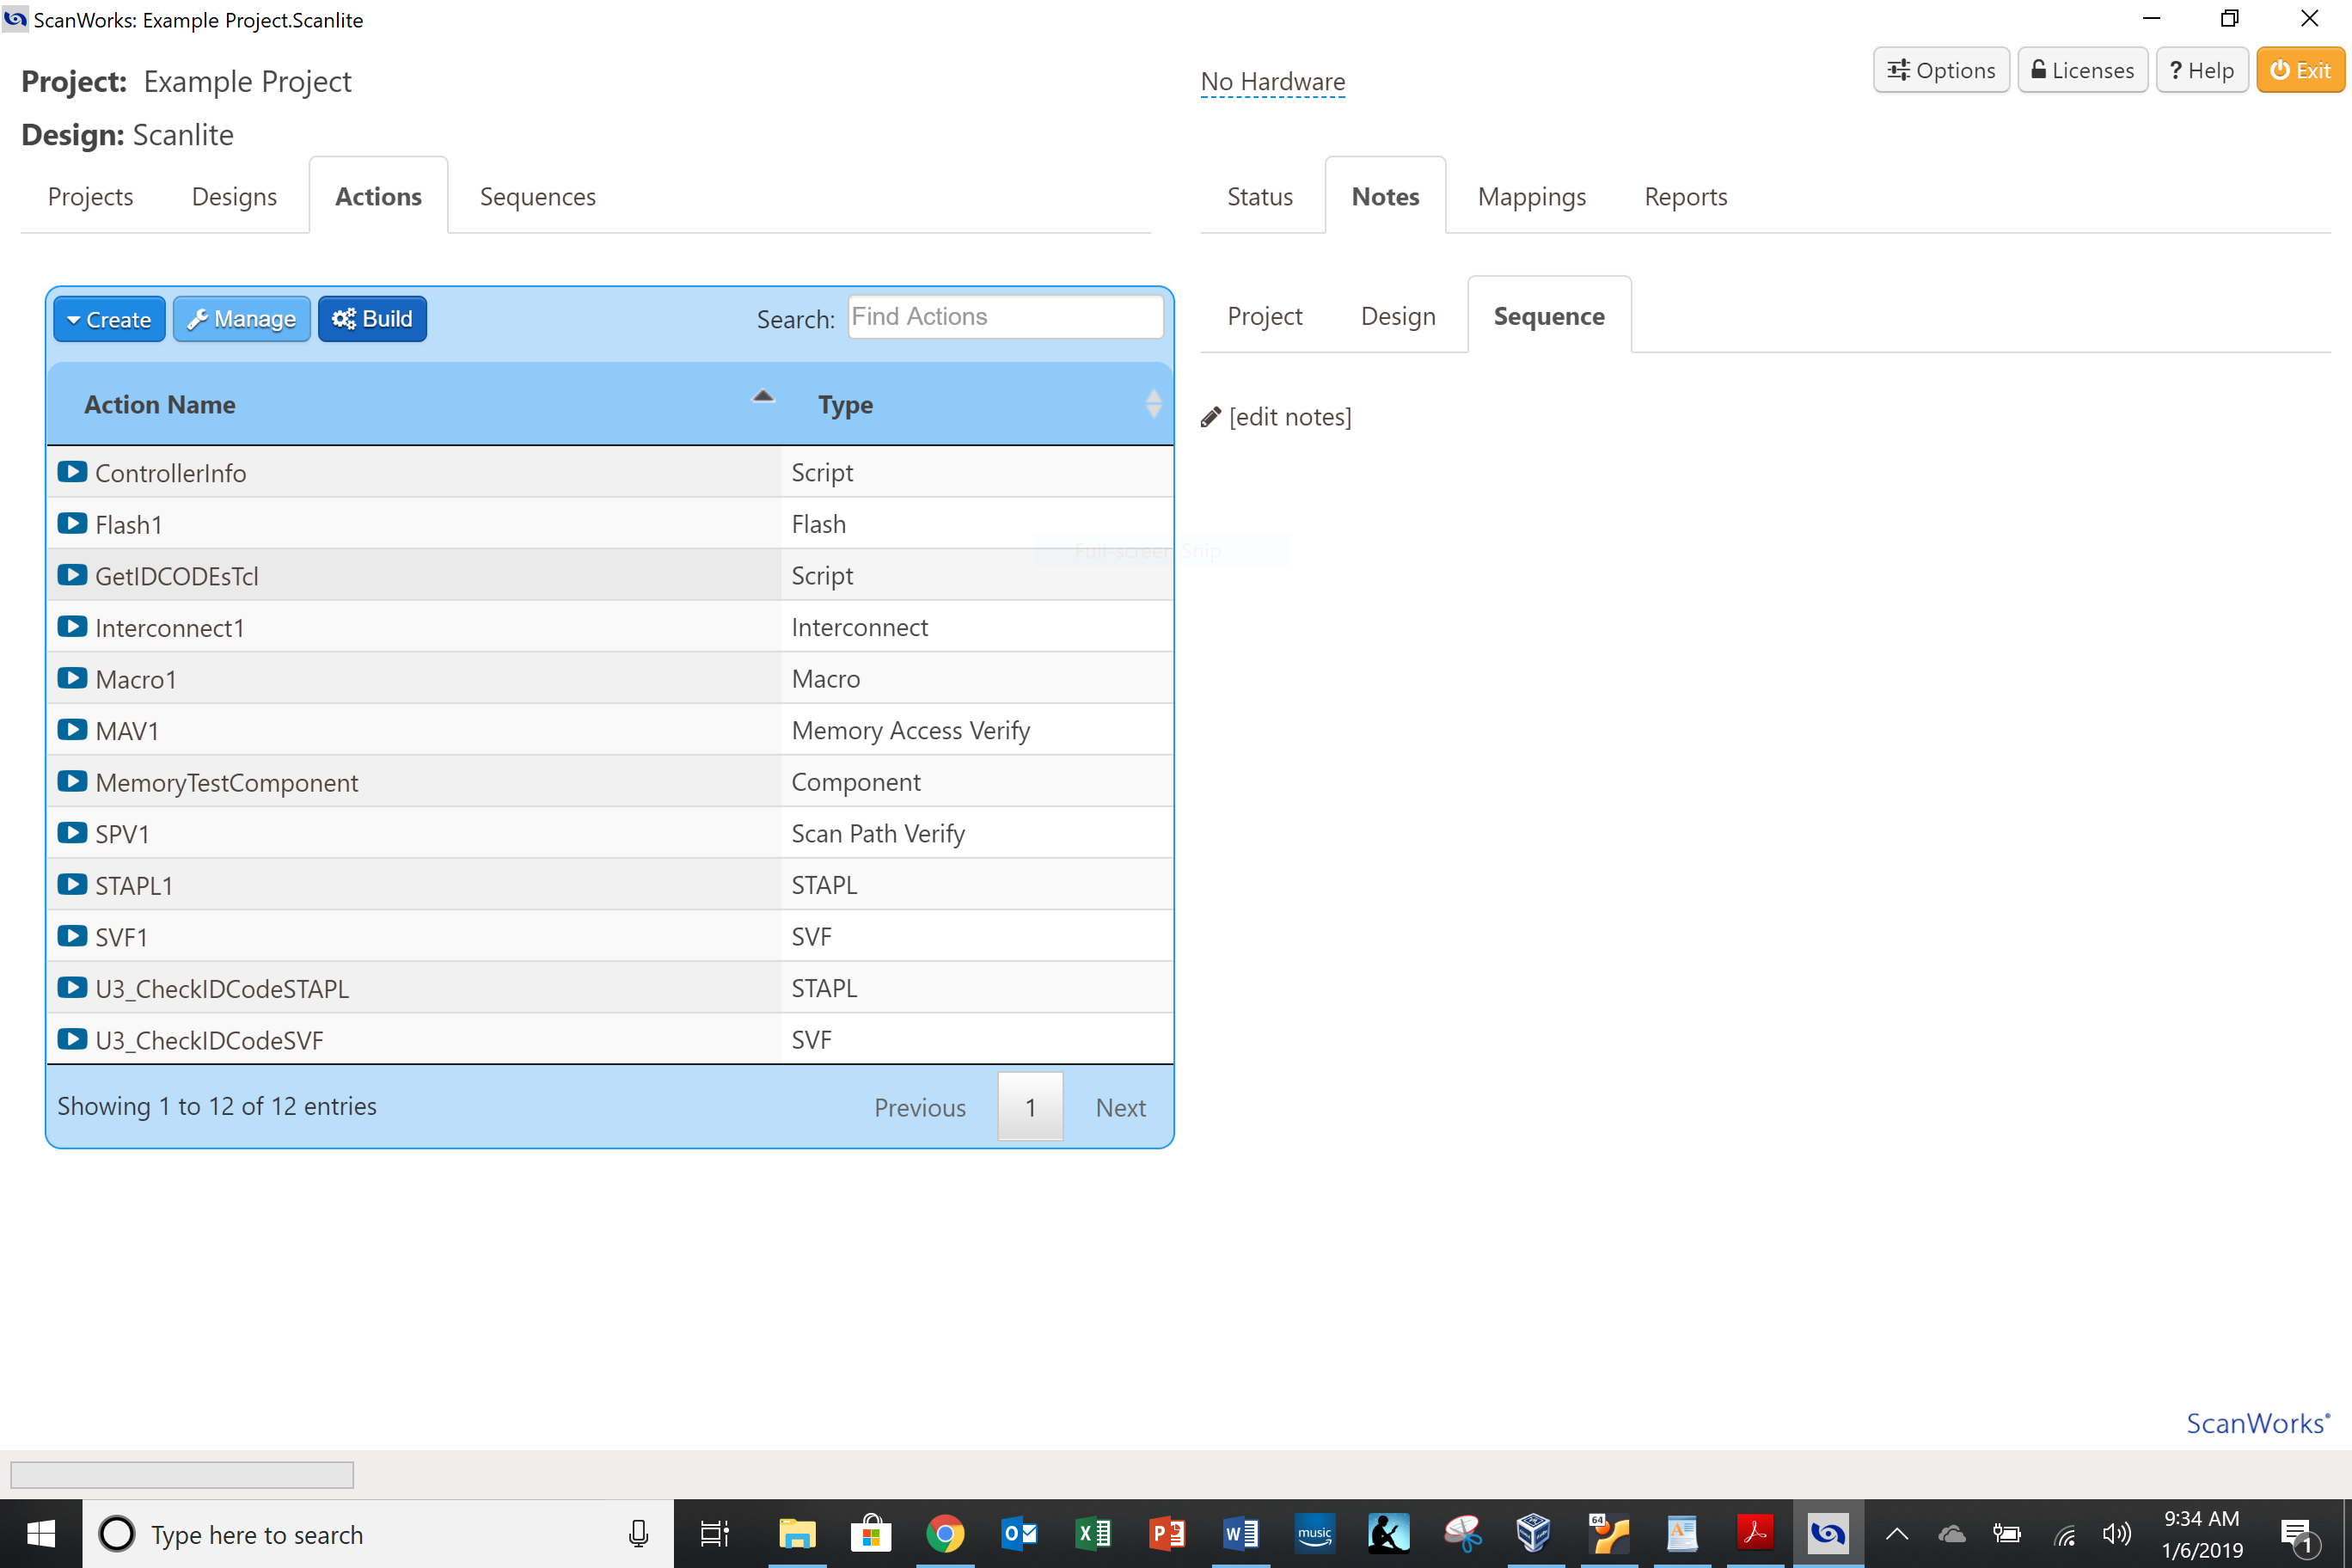The width and height of the screenshot is (2352, 1568).
Task: Run the SPV1 action play icon
Action: [x=72, y=833]
